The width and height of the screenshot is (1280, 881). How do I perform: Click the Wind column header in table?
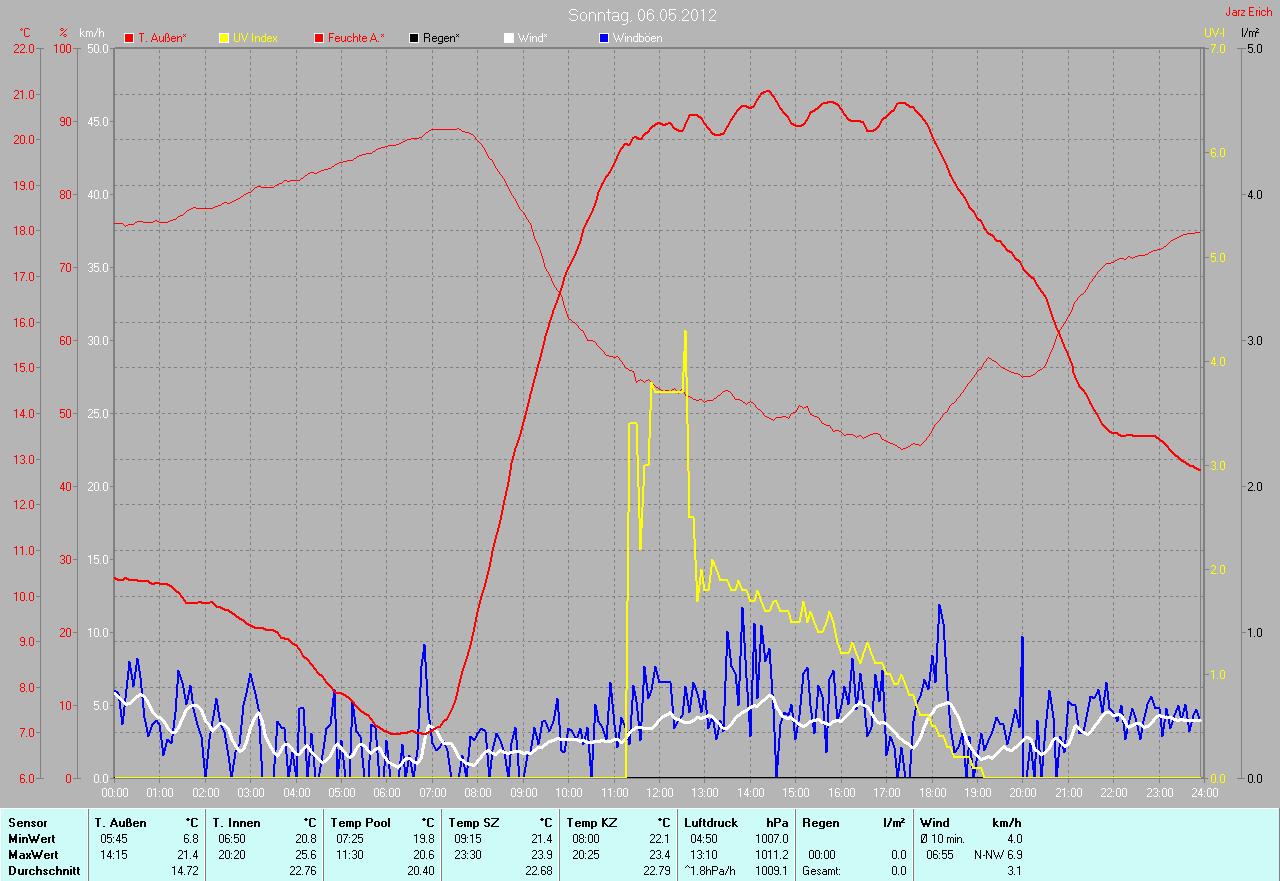935,822
